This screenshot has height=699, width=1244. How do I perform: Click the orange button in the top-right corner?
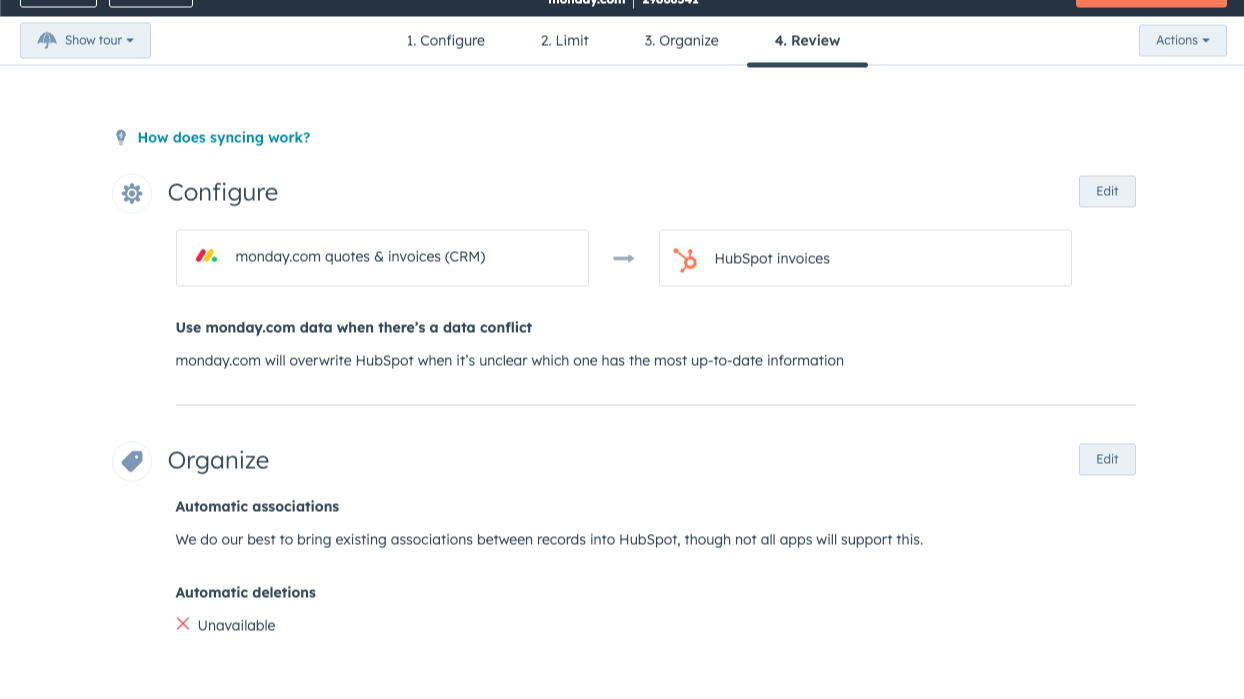[x=1150, y=3]
